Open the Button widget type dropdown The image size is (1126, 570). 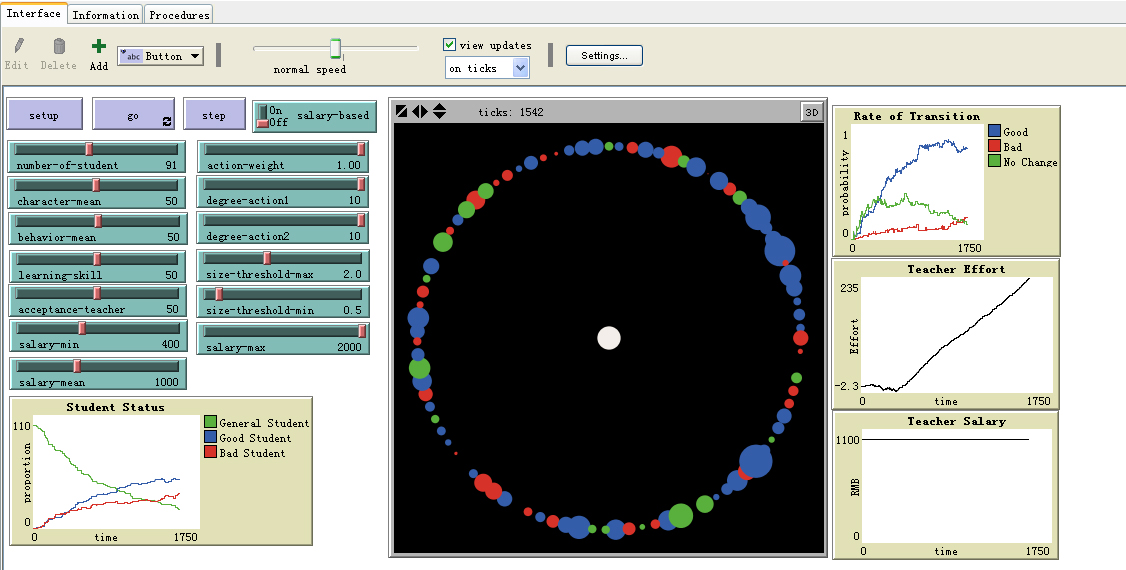click(161, 56)
